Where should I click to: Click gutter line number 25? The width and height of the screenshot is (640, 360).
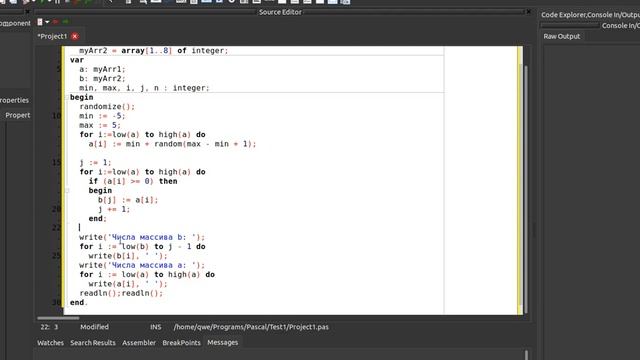tap(56, 256)
